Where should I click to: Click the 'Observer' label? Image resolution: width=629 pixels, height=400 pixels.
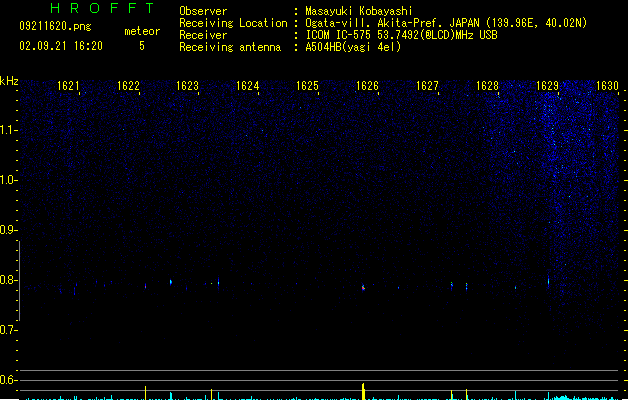[203, 11]
